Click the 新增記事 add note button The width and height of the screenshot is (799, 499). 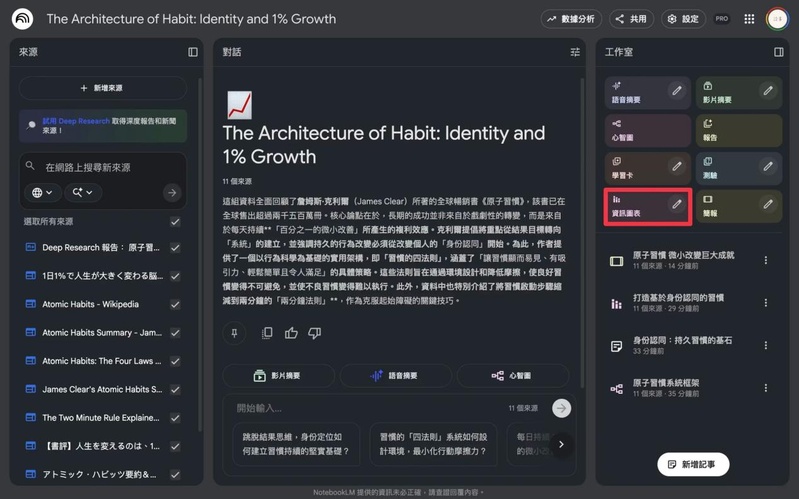pos(693,464)
